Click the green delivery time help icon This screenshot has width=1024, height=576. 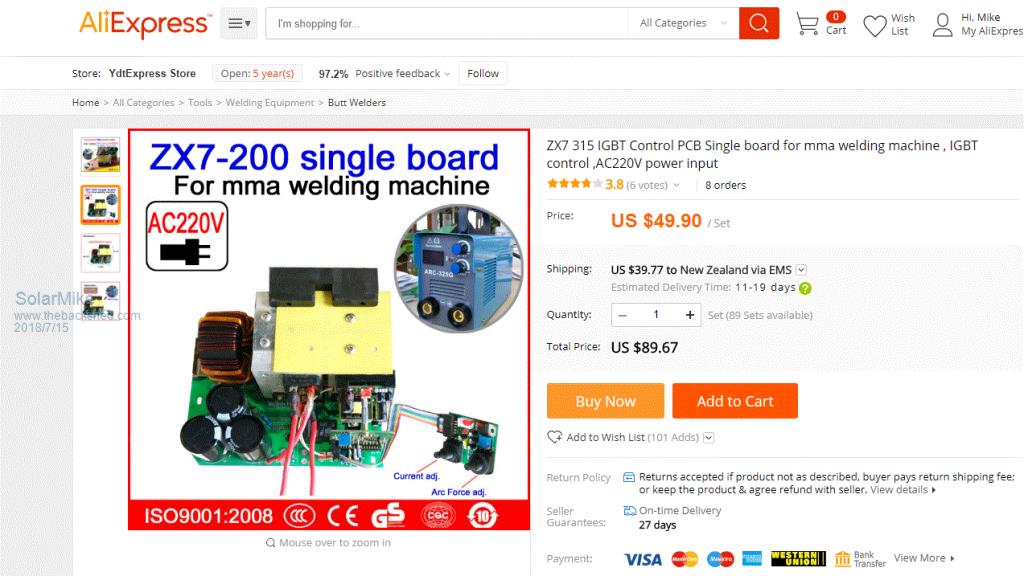pos(805,288)
